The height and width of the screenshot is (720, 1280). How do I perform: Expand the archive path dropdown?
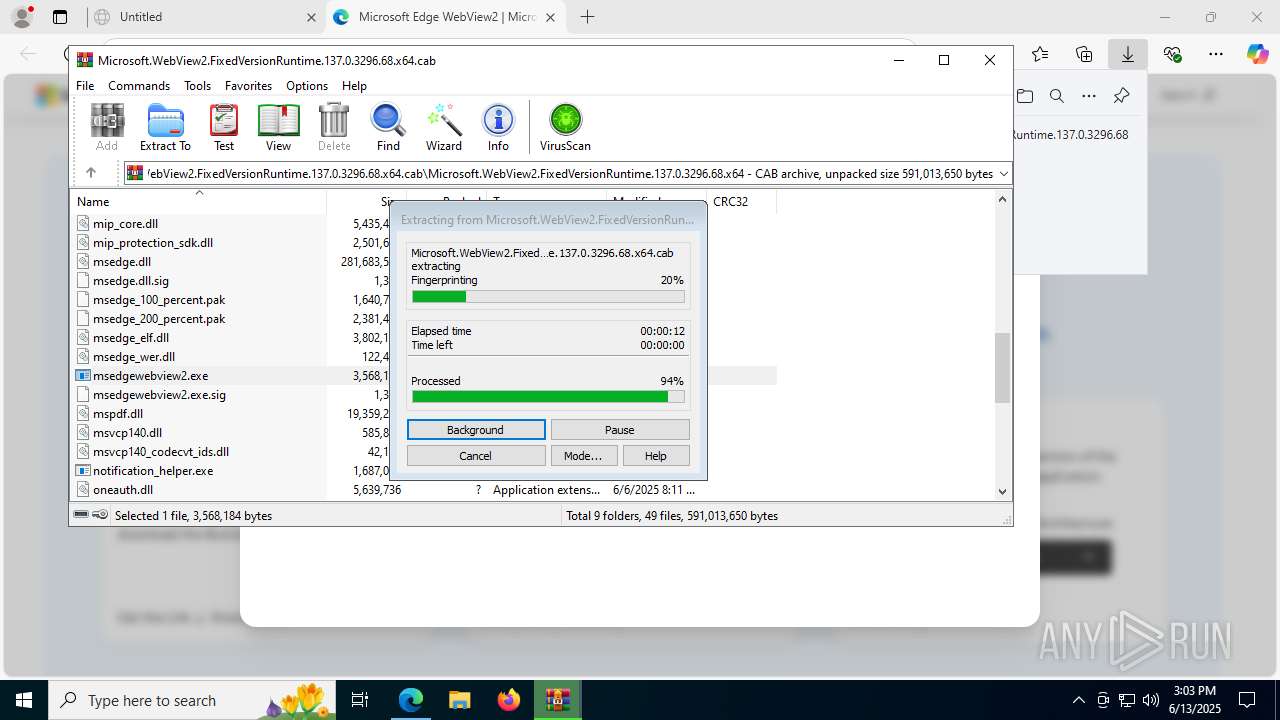[1004, 173]
